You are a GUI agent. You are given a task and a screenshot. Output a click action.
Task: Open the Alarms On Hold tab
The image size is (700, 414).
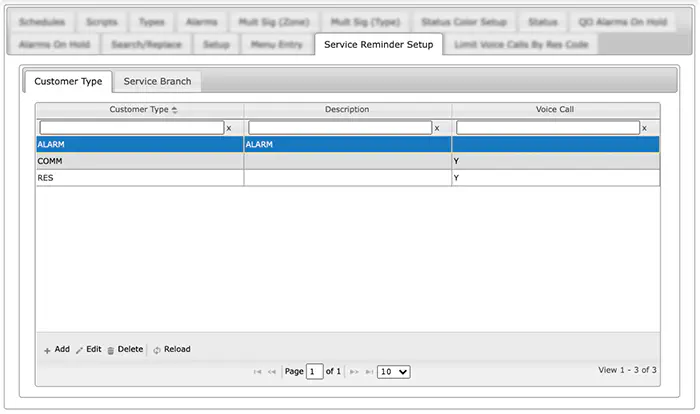pos(54,45)
